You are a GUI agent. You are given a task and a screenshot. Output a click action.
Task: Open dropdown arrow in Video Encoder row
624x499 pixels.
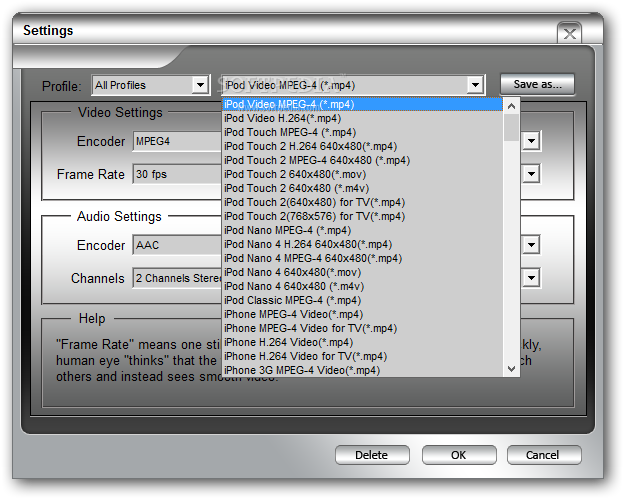[x=531, y=141]
